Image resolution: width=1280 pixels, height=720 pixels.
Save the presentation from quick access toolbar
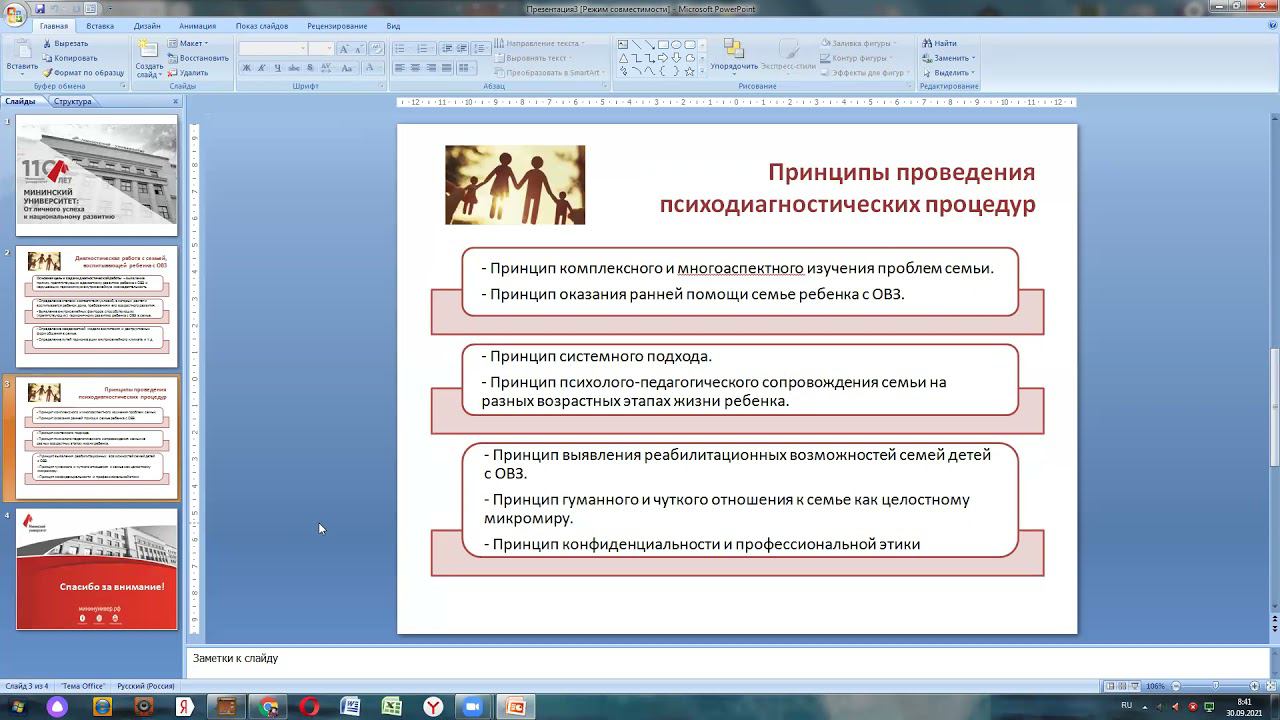click(x=39, y=8)
